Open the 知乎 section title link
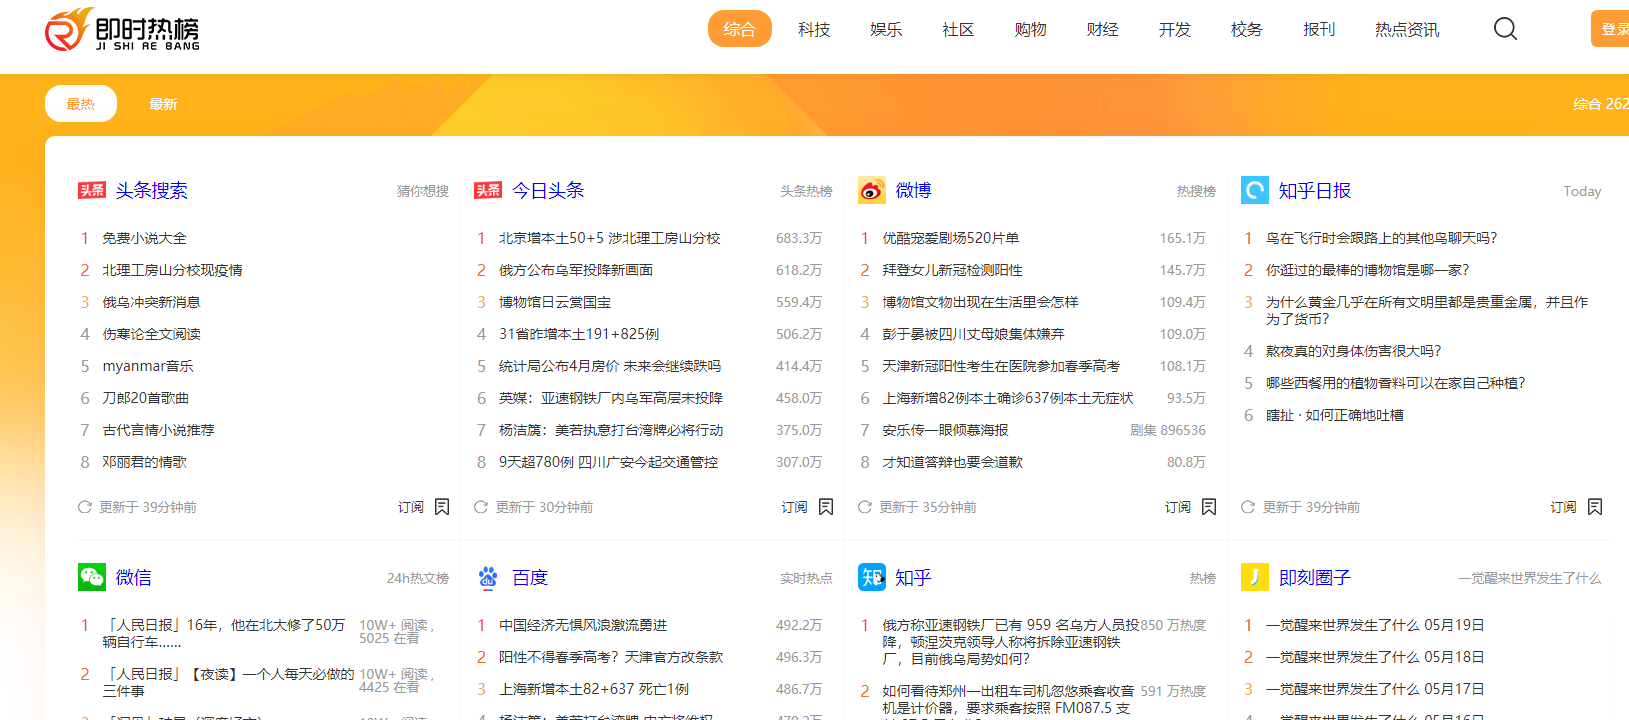1629x720 pixels. pos(914,577)
